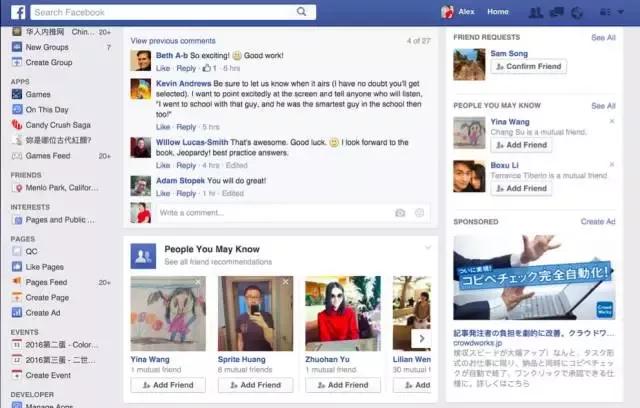Viewport: 640px width, 408px height.
Task: Remove Yina Wang card with X
Action: (198, 282)
